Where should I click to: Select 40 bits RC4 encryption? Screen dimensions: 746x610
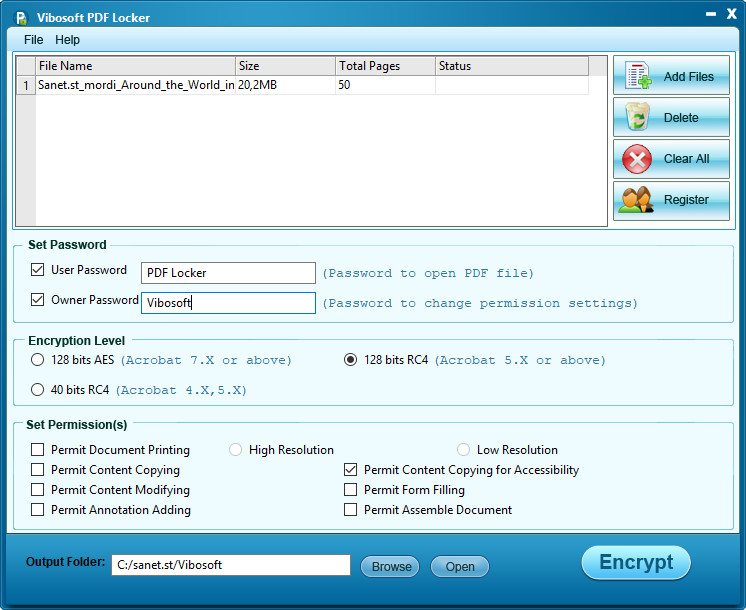(37, 390)
